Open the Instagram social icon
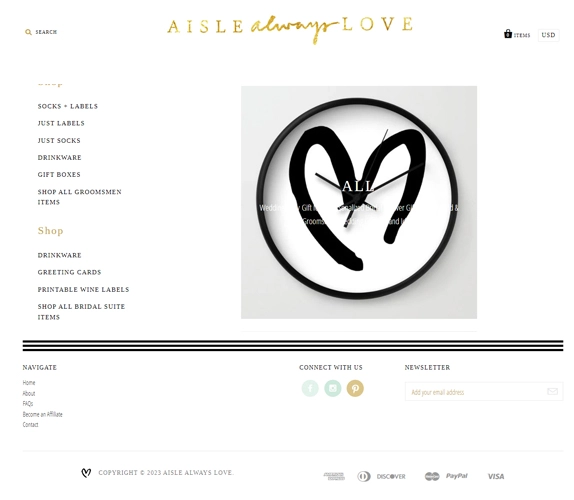This screenshot has width=574, height=500. click(333, 388)
